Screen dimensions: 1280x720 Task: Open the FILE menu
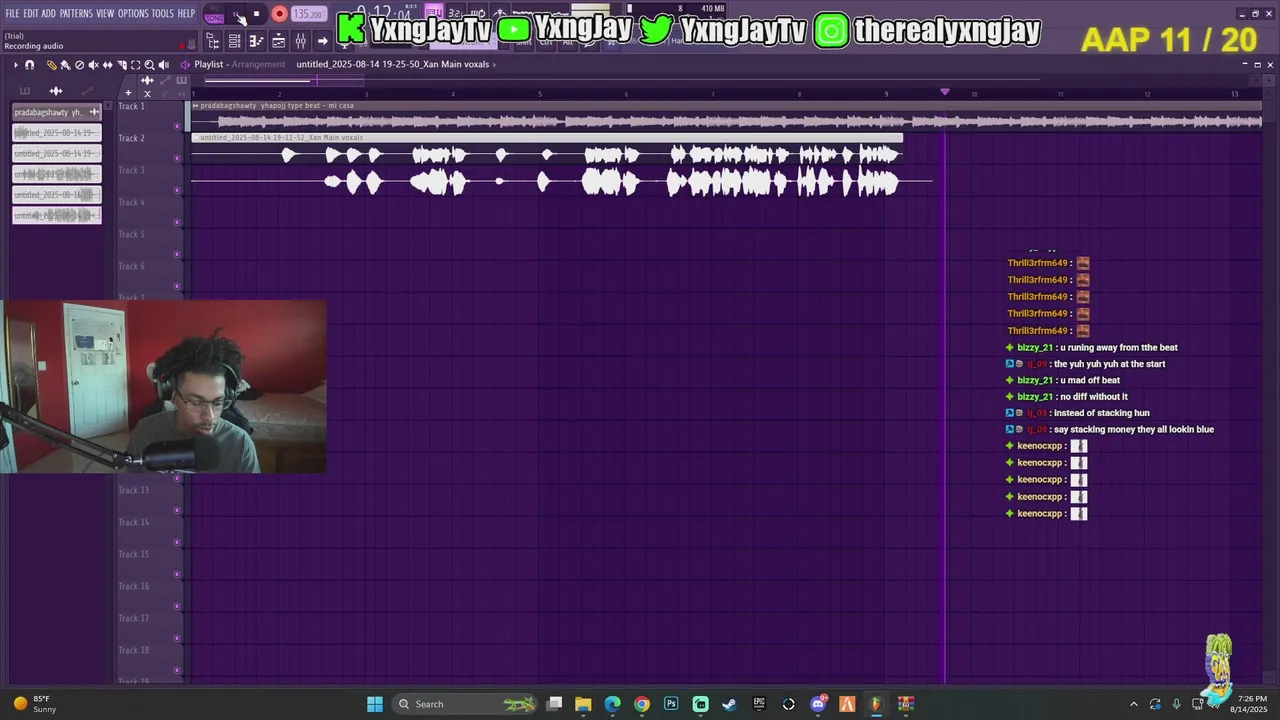(x=12, y=13)
